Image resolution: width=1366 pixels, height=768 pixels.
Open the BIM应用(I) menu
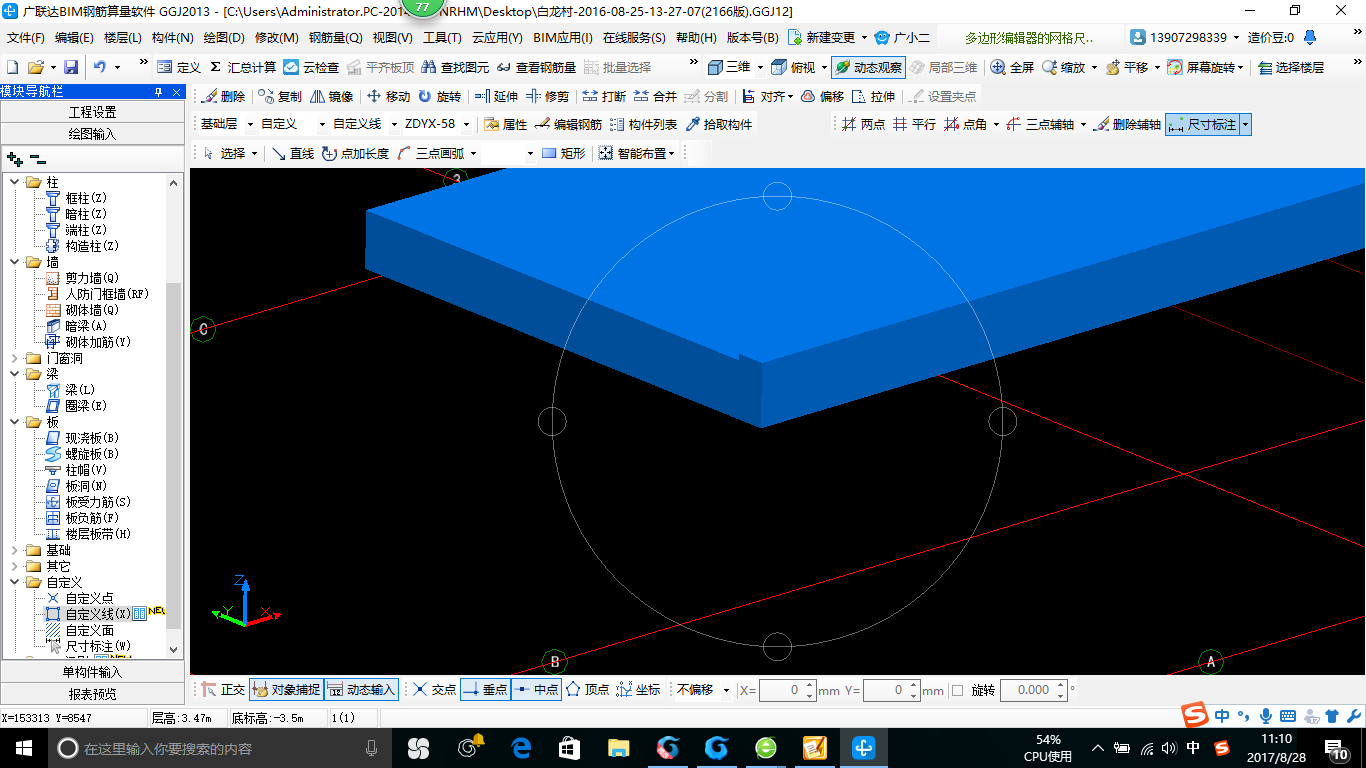click(x=563, y=38)
